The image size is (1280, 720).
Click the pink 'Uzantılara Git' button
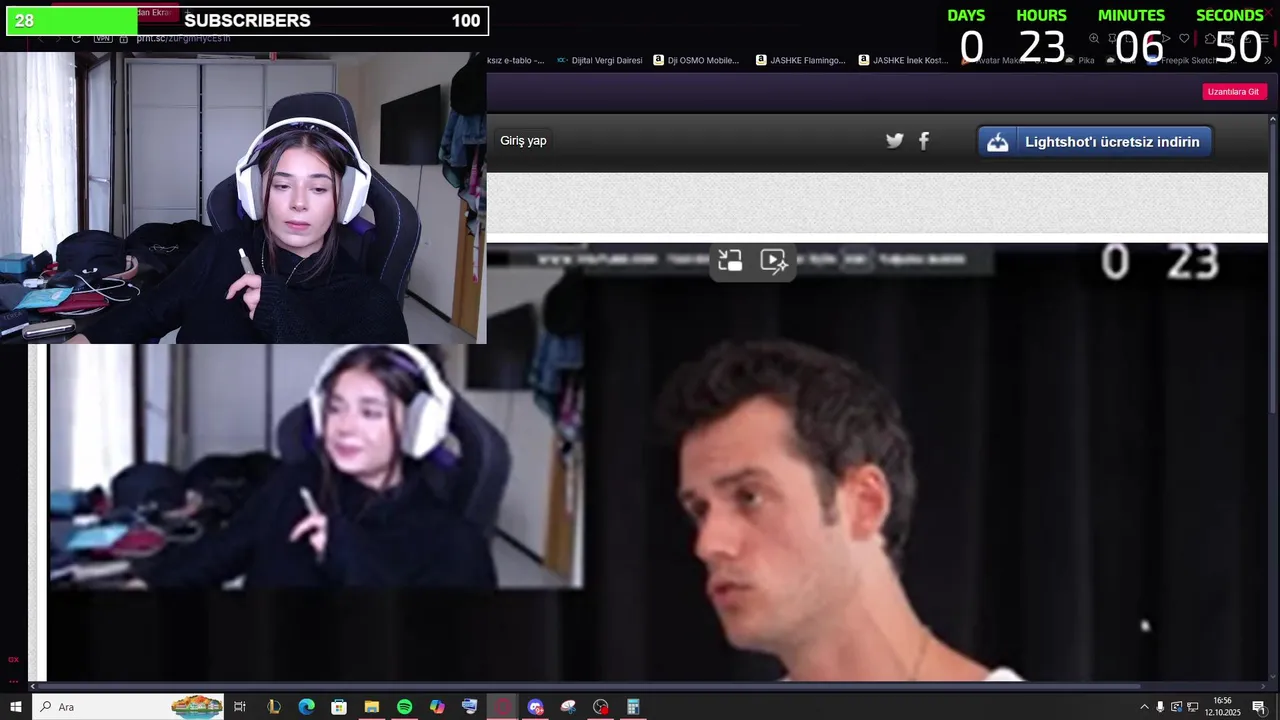(x=1233, y=91)
